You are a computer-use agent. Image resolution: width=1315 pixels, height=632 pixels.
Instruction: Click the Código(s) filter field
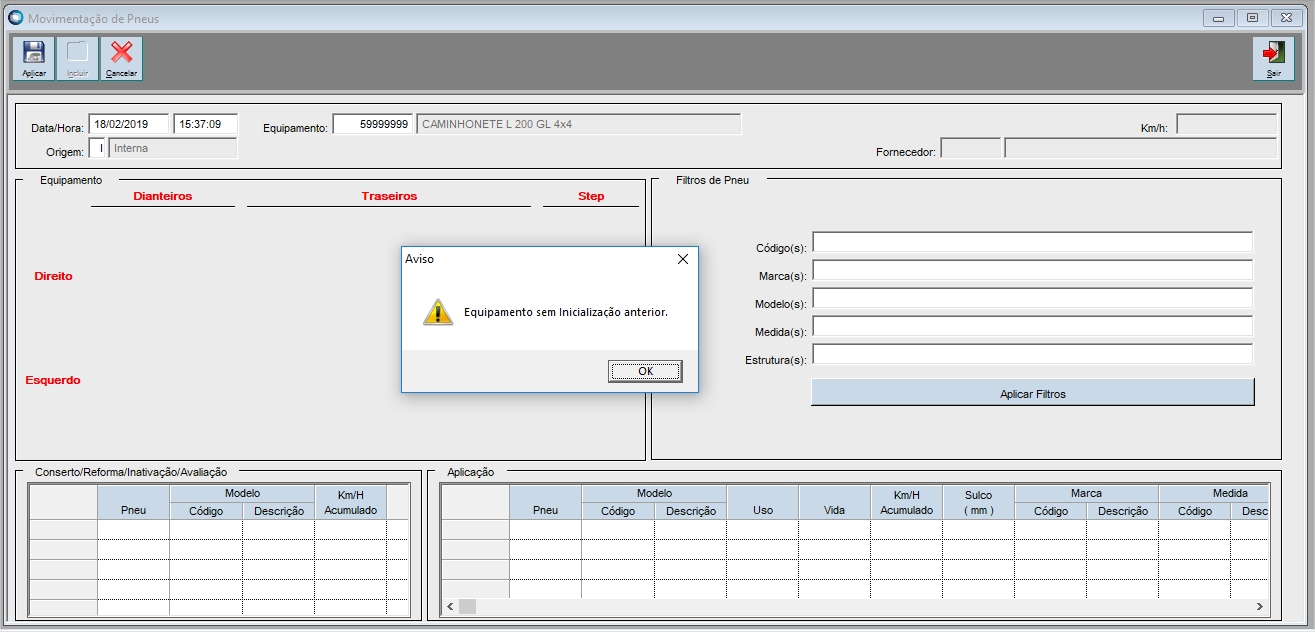pyautogui.click(x=1033, y=242)
